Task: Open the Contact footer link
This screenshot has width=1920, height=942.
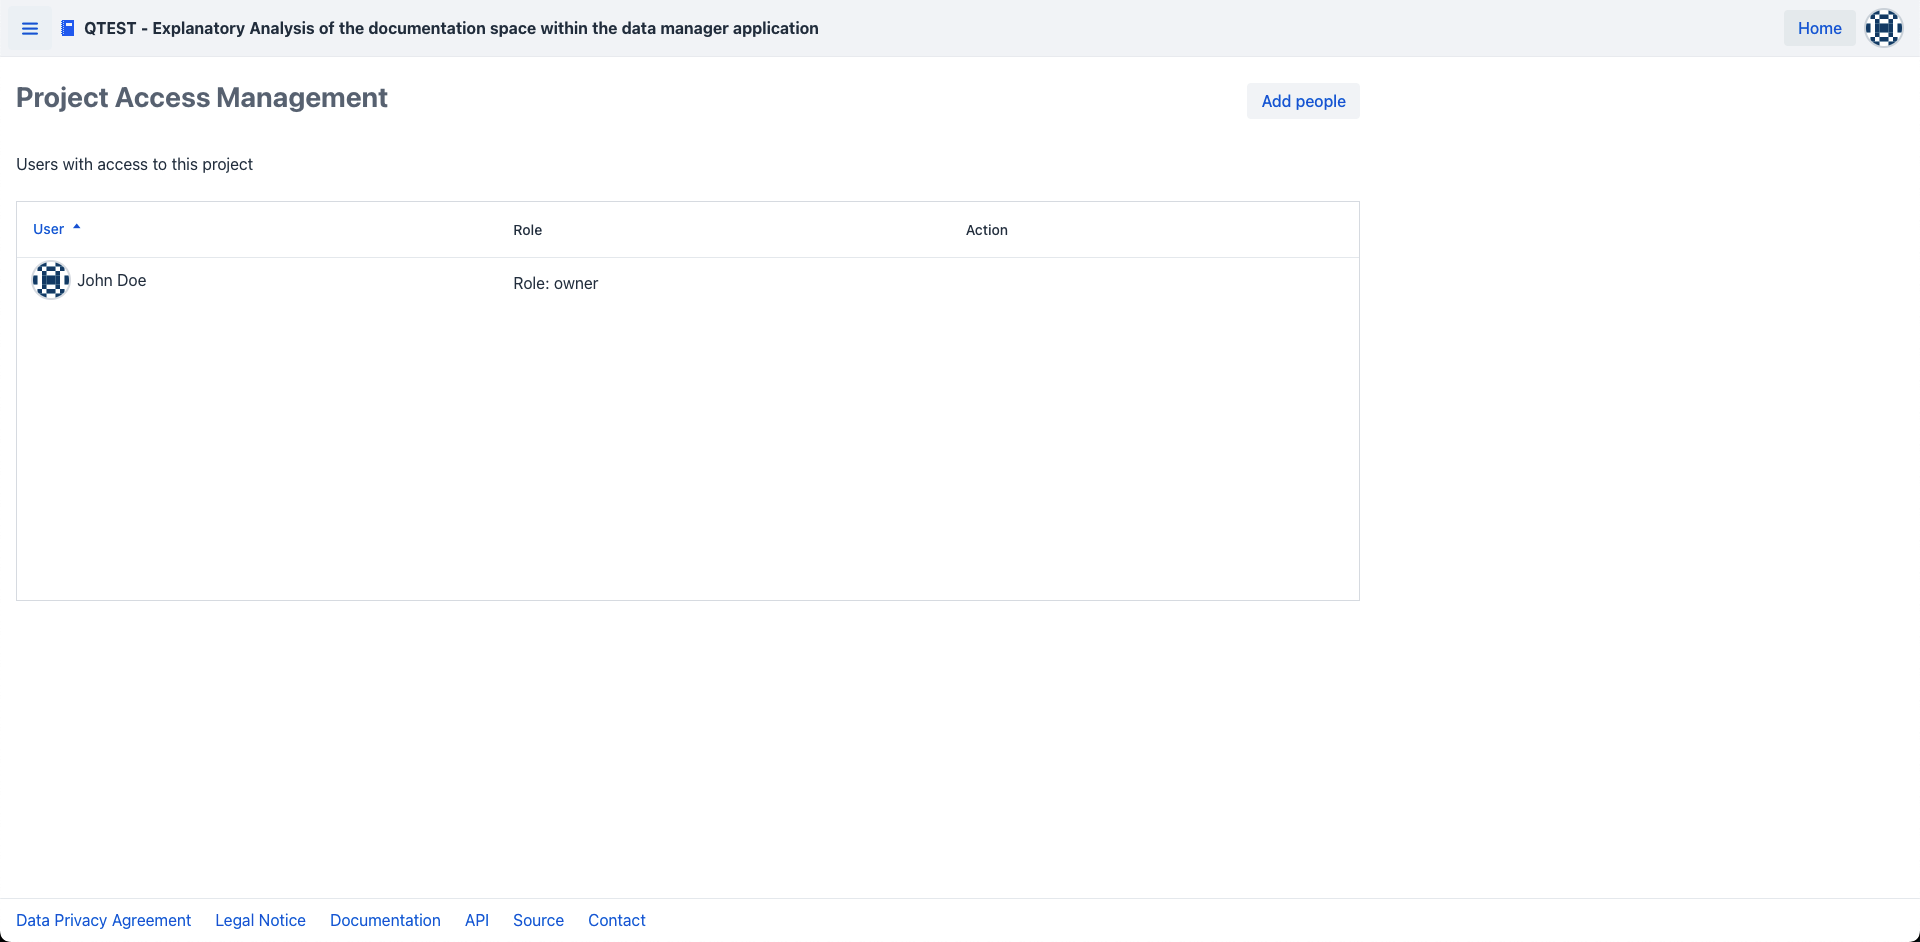Action: (616, 920)
